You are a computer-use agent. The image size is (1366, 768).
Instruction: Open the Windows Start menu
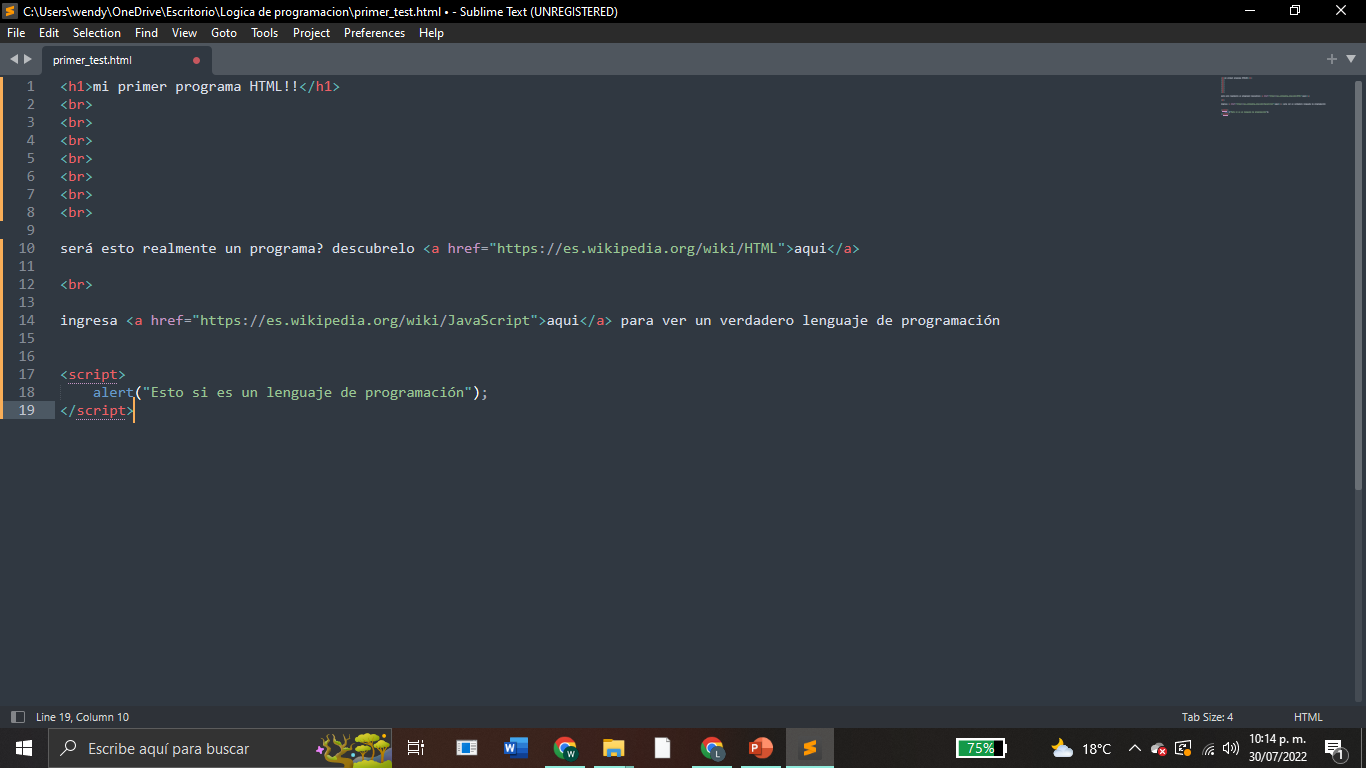click(23, 748)
